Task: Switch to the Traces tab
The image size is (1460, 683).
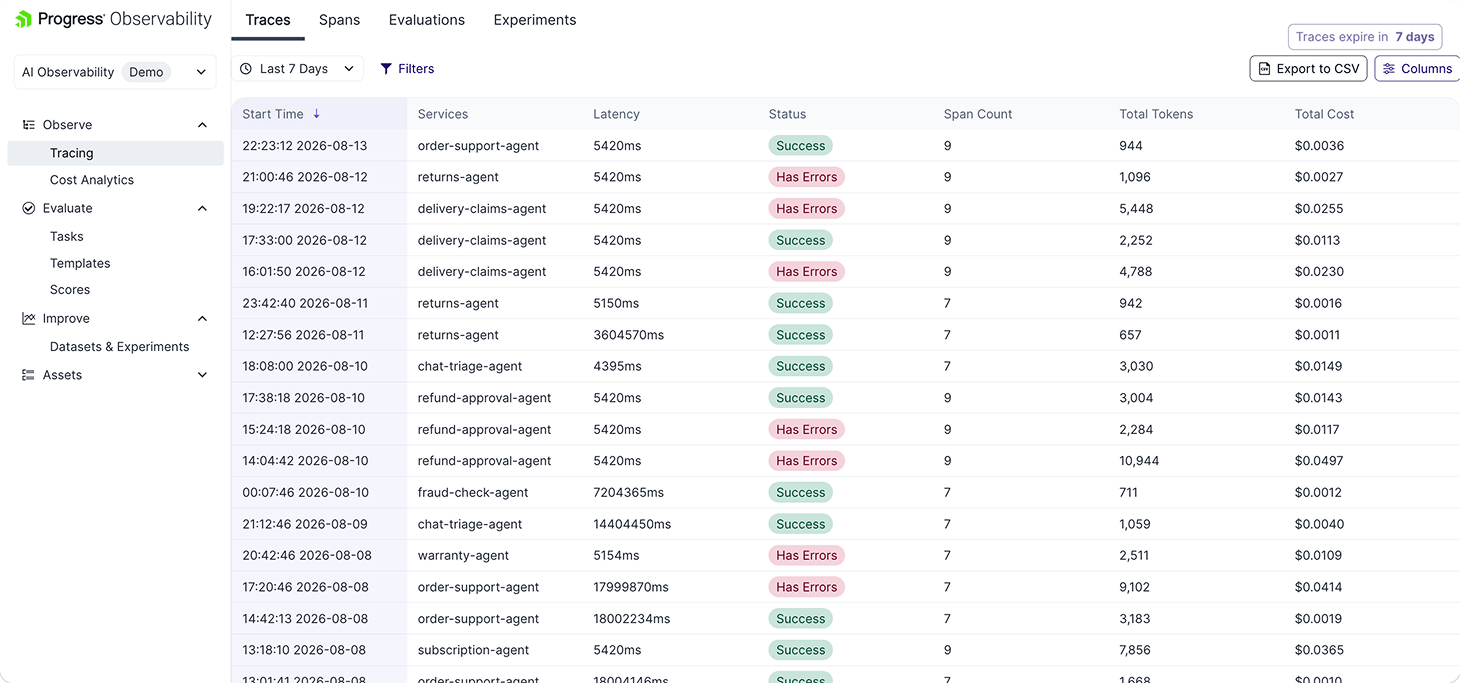Action: pos(268,20)
